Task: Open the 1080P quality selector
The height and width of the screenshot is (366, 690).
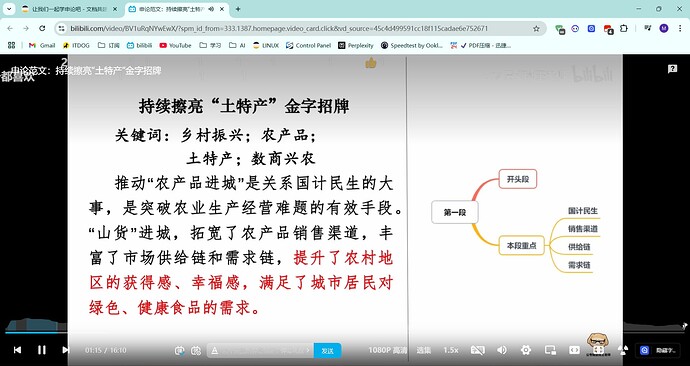Action: [x=388, y=350]
